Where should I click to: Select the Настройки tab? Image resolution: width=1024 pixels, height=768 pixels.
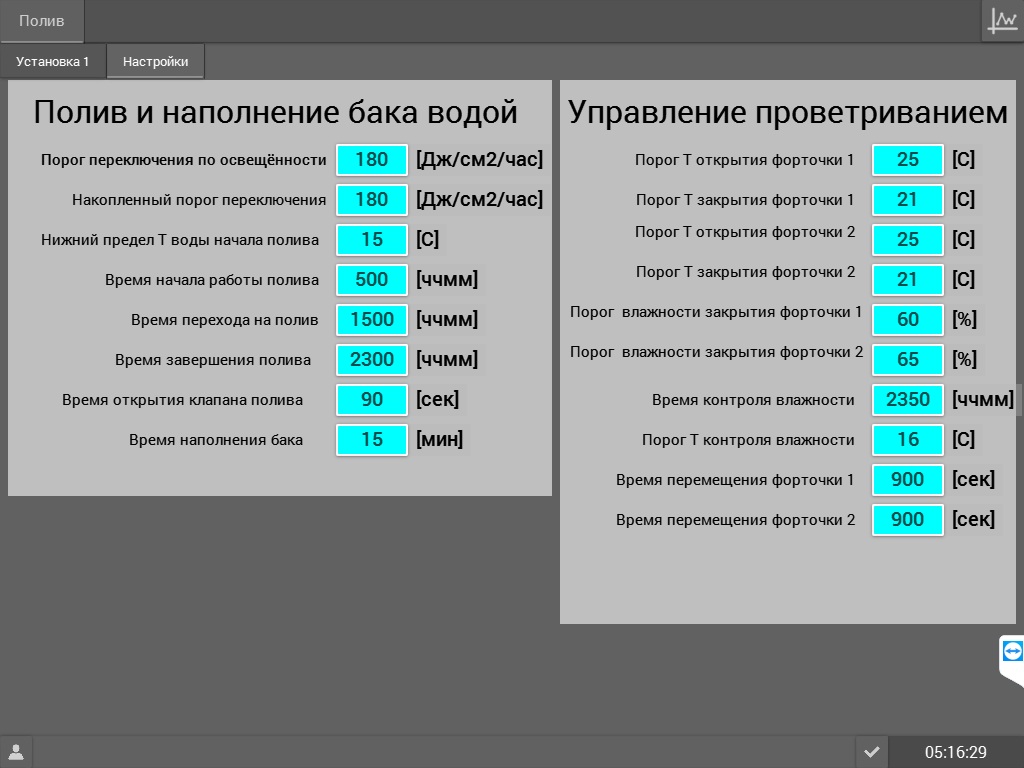tap(155, 61)
